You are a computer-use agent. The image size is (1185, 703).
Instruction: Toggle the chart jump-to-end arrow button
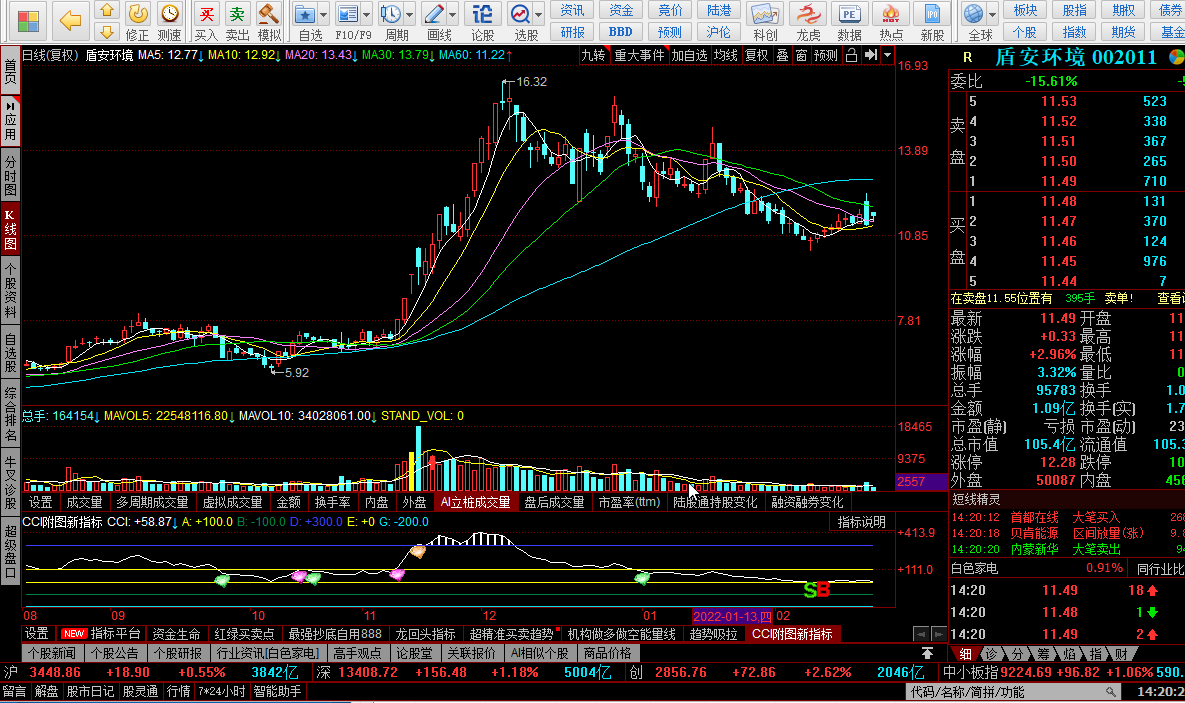871,55
